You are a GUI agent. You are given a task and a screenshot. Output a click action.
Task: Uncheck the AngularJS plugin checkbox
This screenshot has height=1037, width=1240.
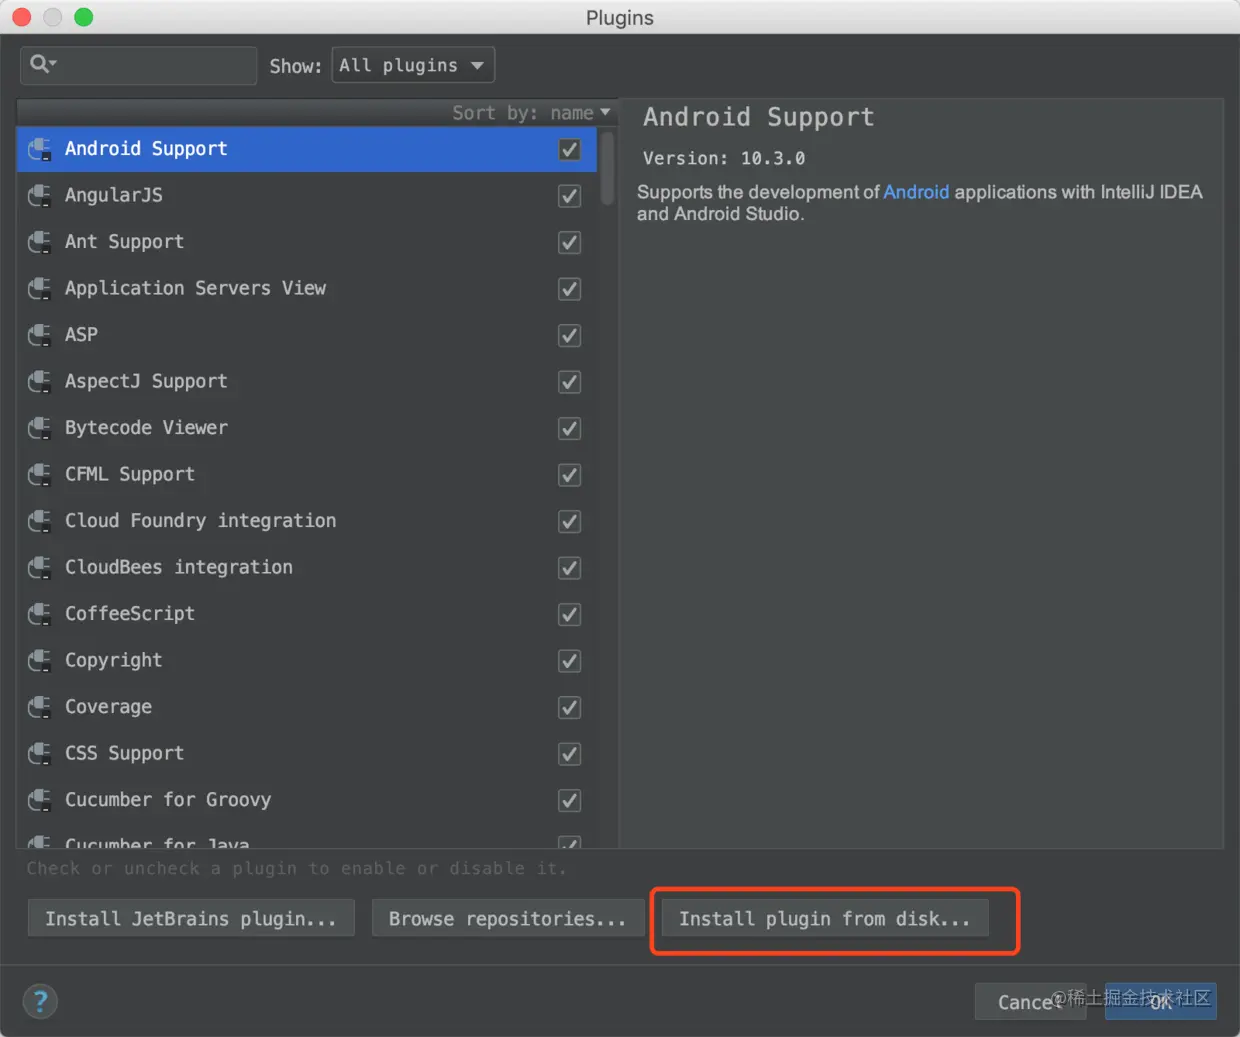tap(569, 196)
